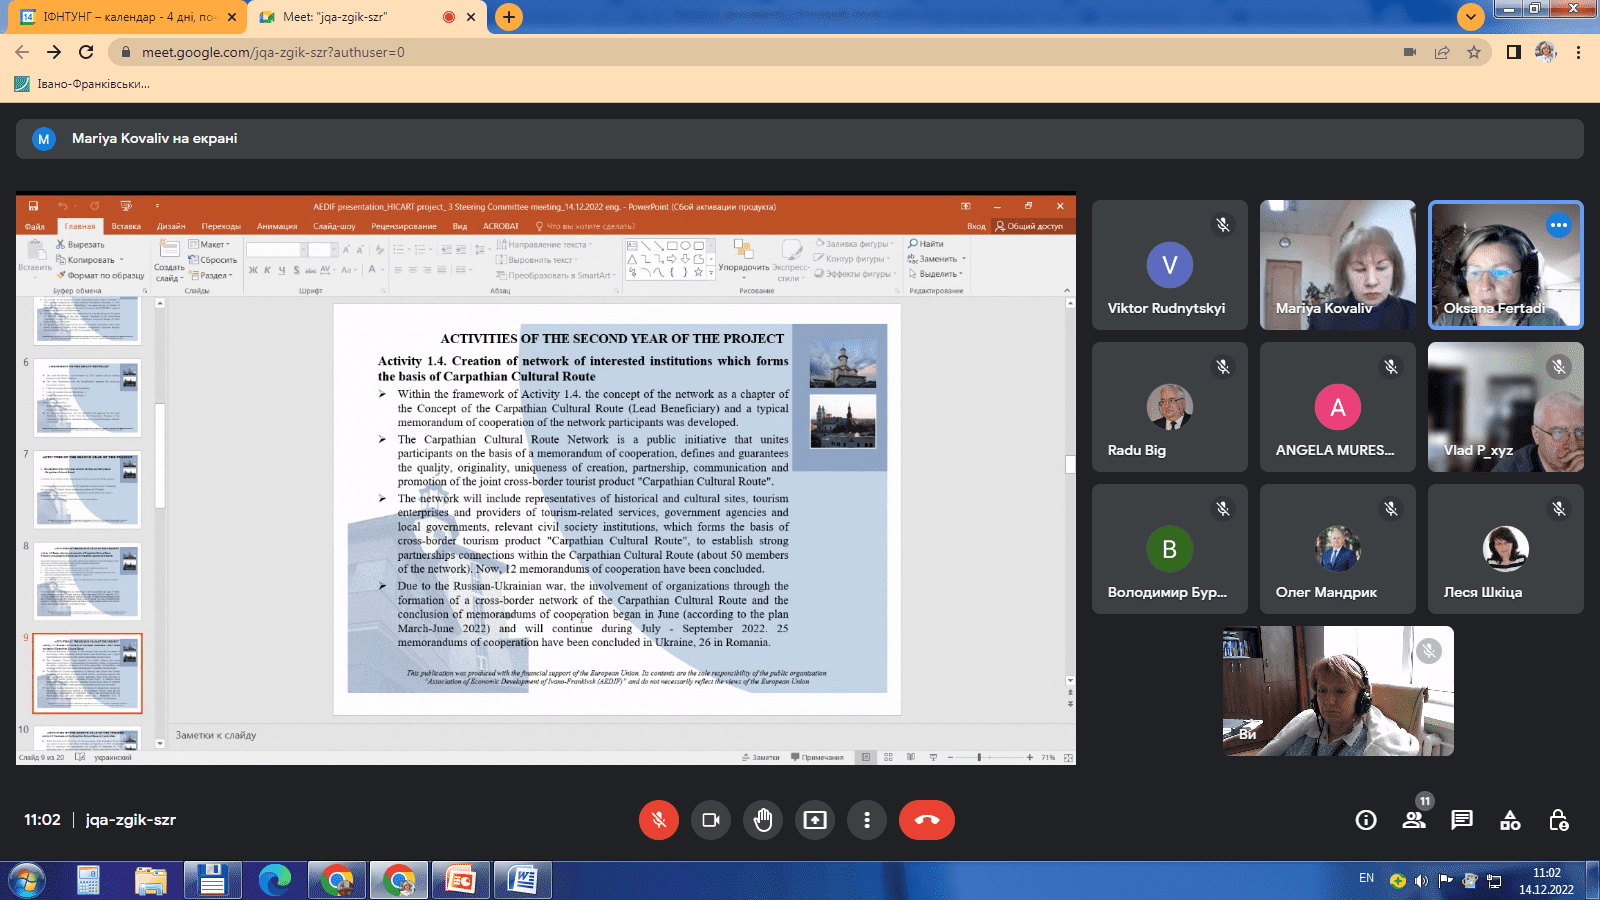
Task: Leave the call with red hang-up button
Action: [x=926, y=820]
